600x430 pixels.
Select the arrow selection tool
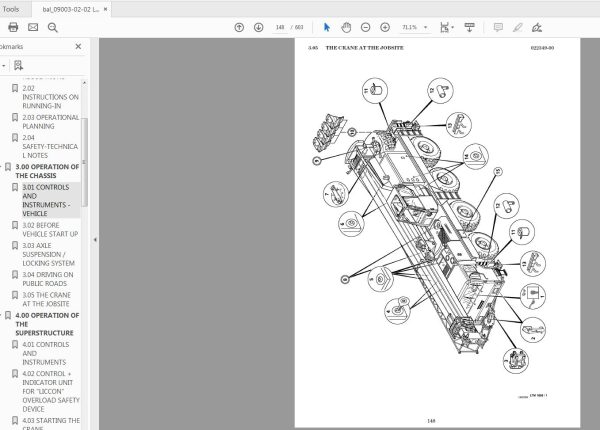click(327, 27)
